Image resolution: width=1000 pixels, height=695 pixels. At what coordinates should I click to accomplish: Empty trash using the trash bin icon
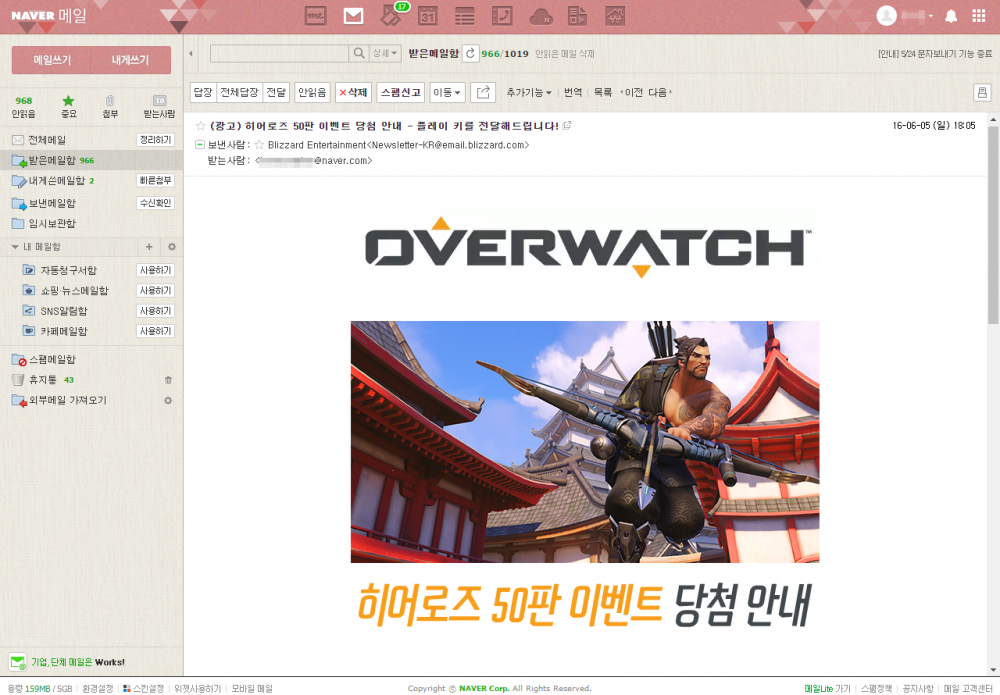click(168, 380)
